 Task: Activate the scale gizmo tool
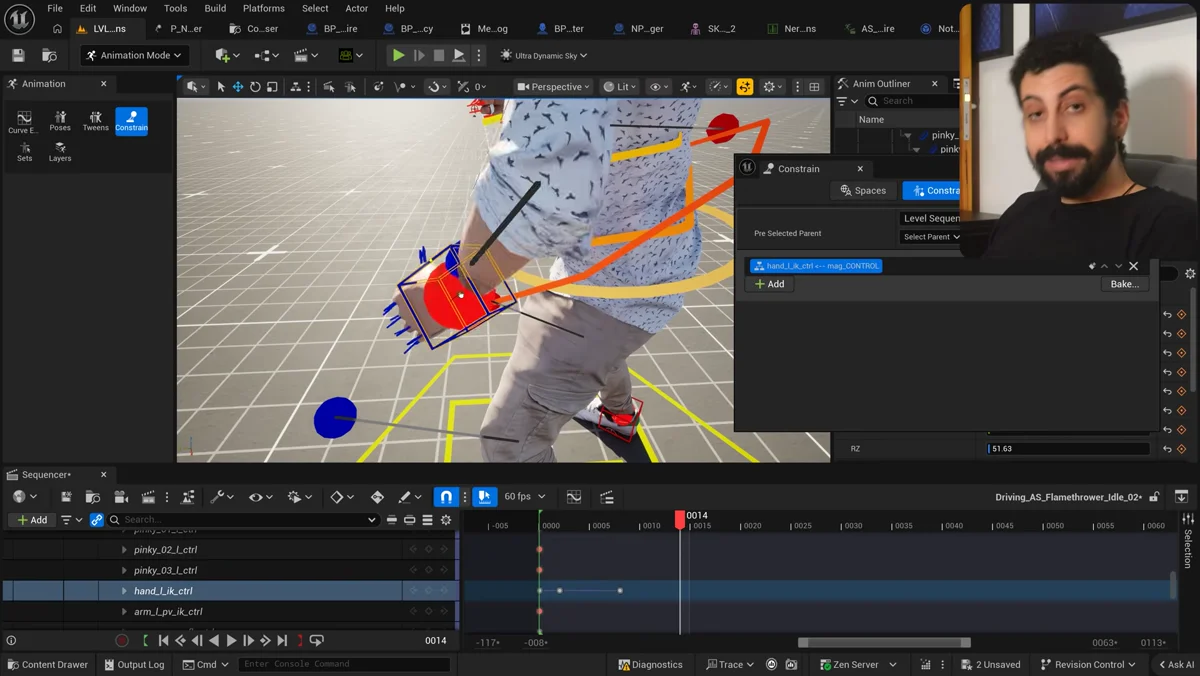[x=272, y=87]
